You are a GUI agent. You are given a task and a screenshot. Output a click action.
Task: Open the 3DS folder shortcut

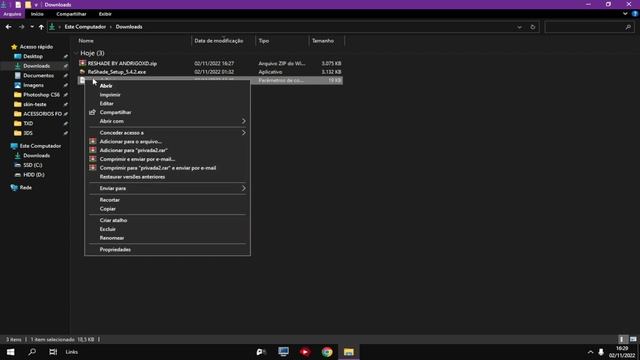point(28,133)
